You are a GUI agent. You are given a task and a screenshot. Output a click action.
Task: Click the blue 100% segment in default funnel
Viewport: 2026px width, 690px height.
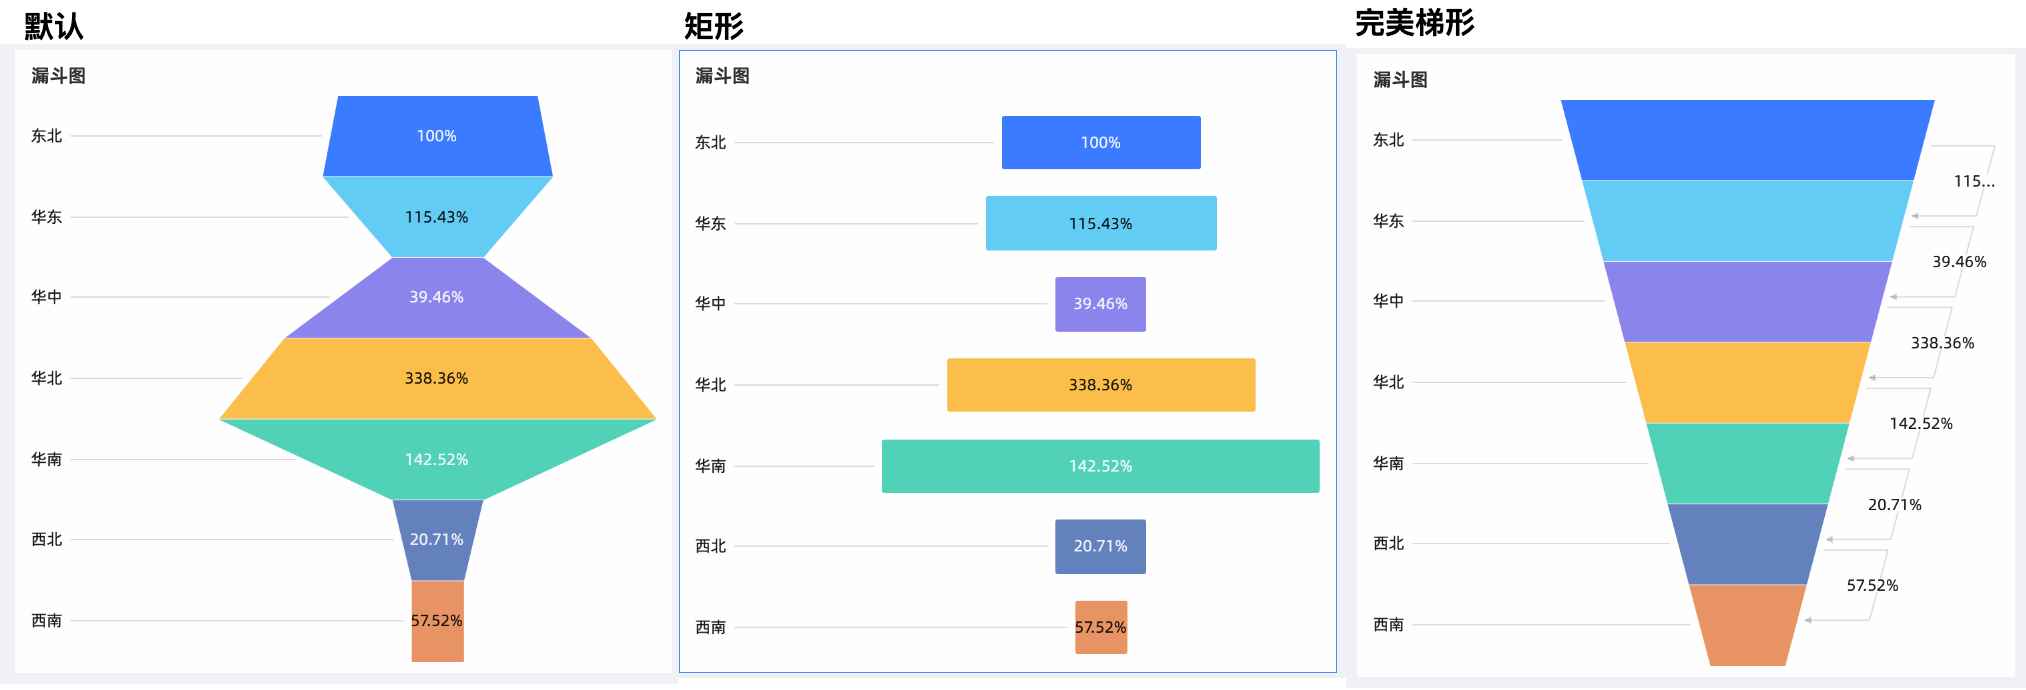(437, 136)
